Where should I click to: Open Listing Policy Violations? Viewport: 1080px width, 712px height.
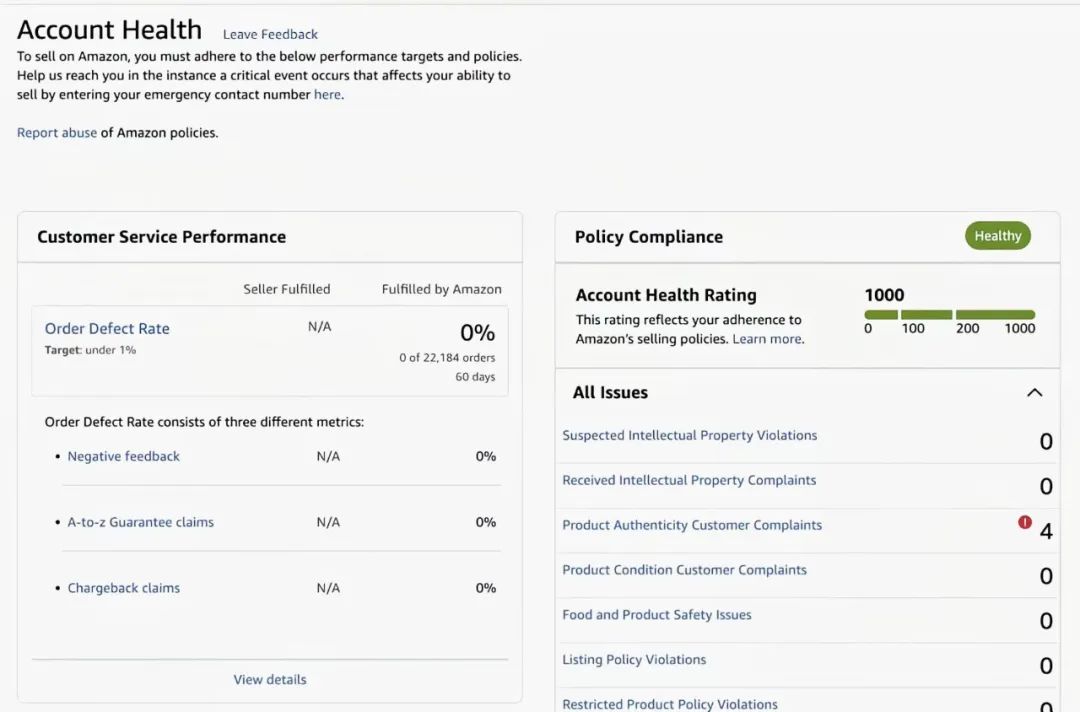634,660
